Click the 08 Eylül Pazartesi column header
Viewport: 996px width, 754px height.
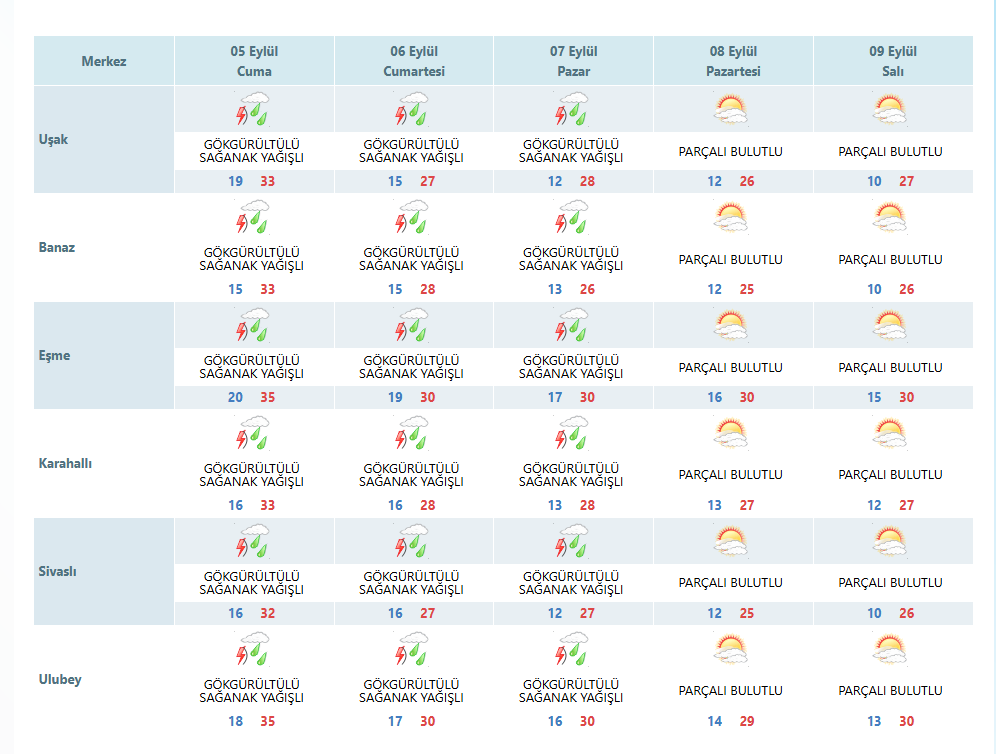point(733,61)
